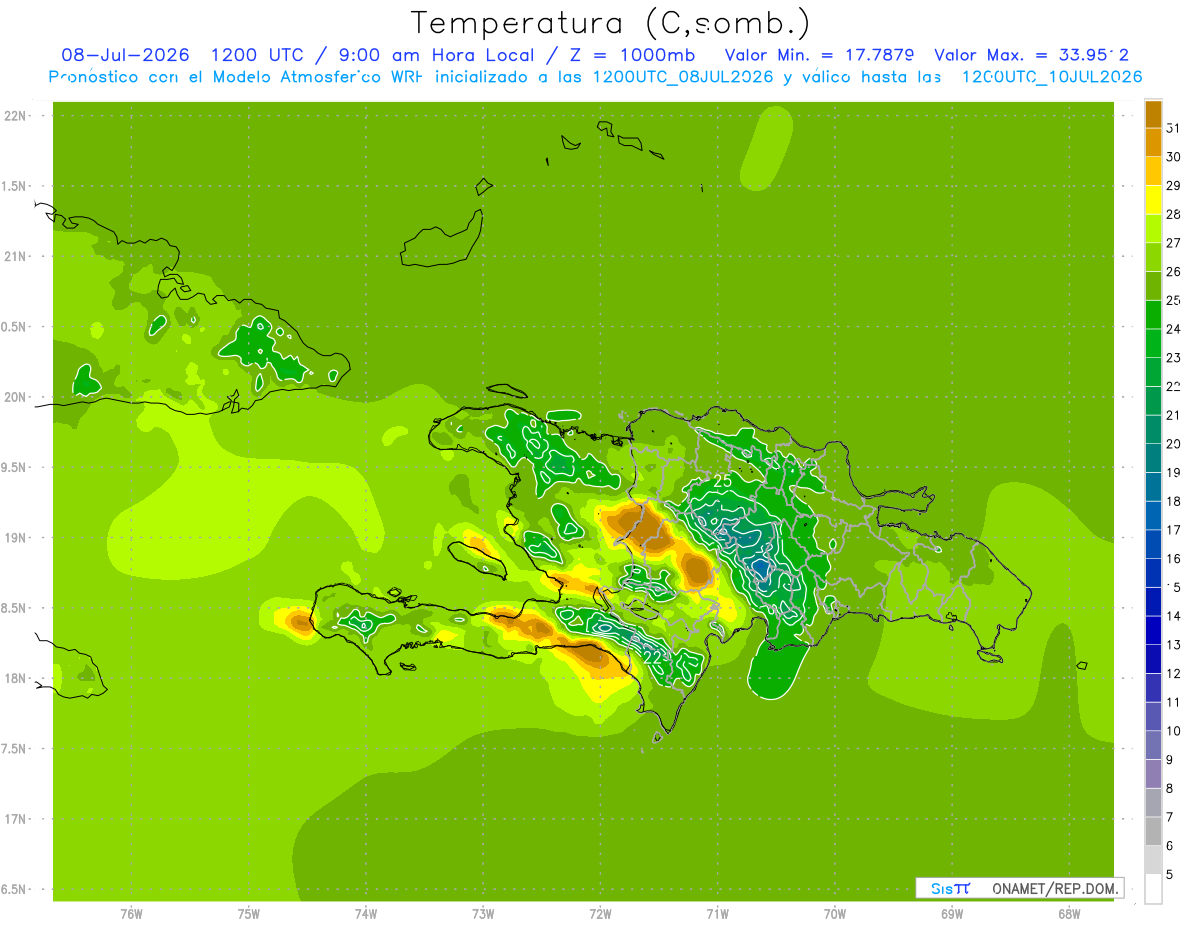This screenshot has width=1200, height=927.
Task: Click the '31' value on color scale
Action: click(x=1174, y=128)
